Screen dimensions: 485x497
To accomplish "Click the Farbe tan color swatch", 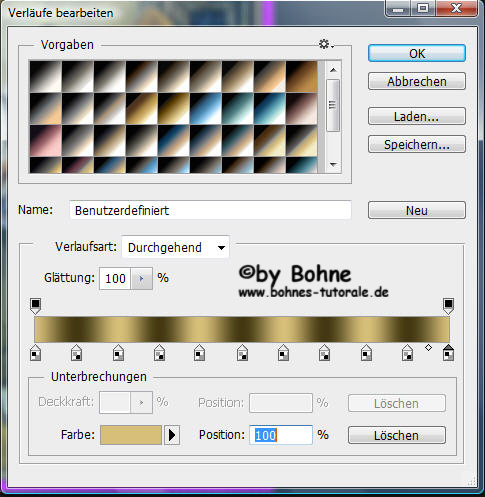I will [131, 435].
